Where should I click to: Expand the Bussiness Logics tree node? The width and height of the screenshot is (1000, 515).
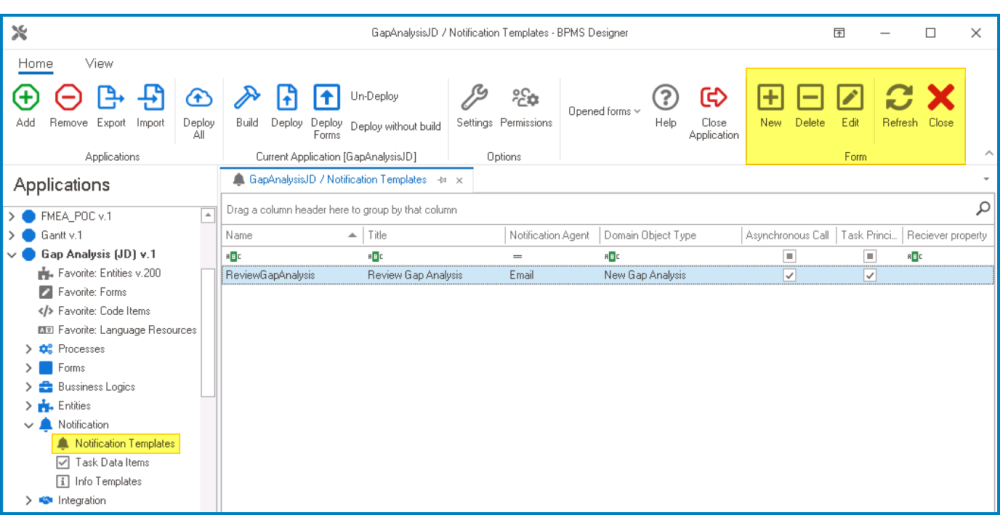[x=28, y=386]
